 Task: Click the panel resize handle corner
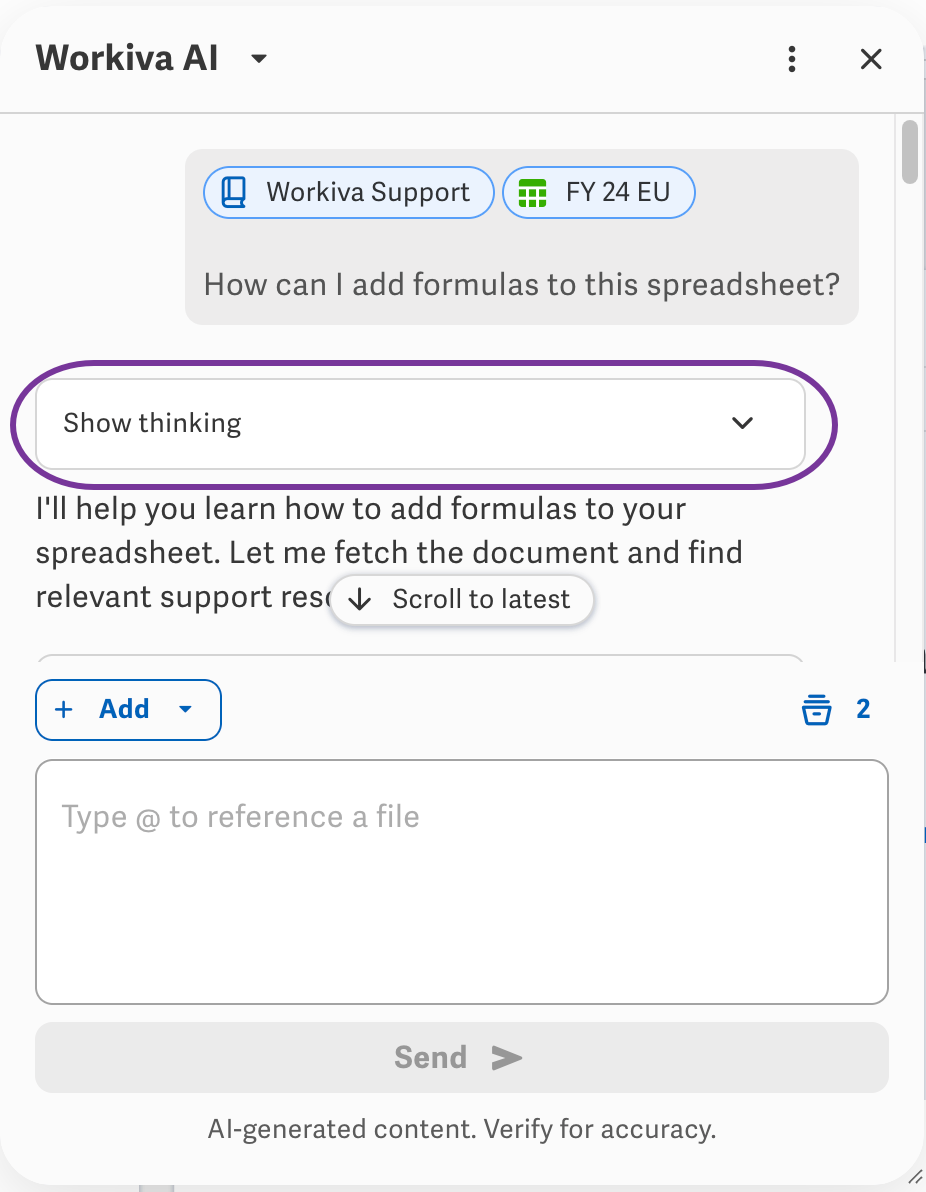[x=915, y=1176]
